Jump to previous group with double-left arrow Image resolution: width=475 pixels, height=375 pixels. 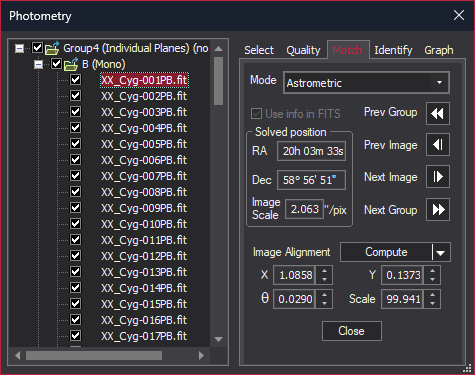tap(438, 114)
